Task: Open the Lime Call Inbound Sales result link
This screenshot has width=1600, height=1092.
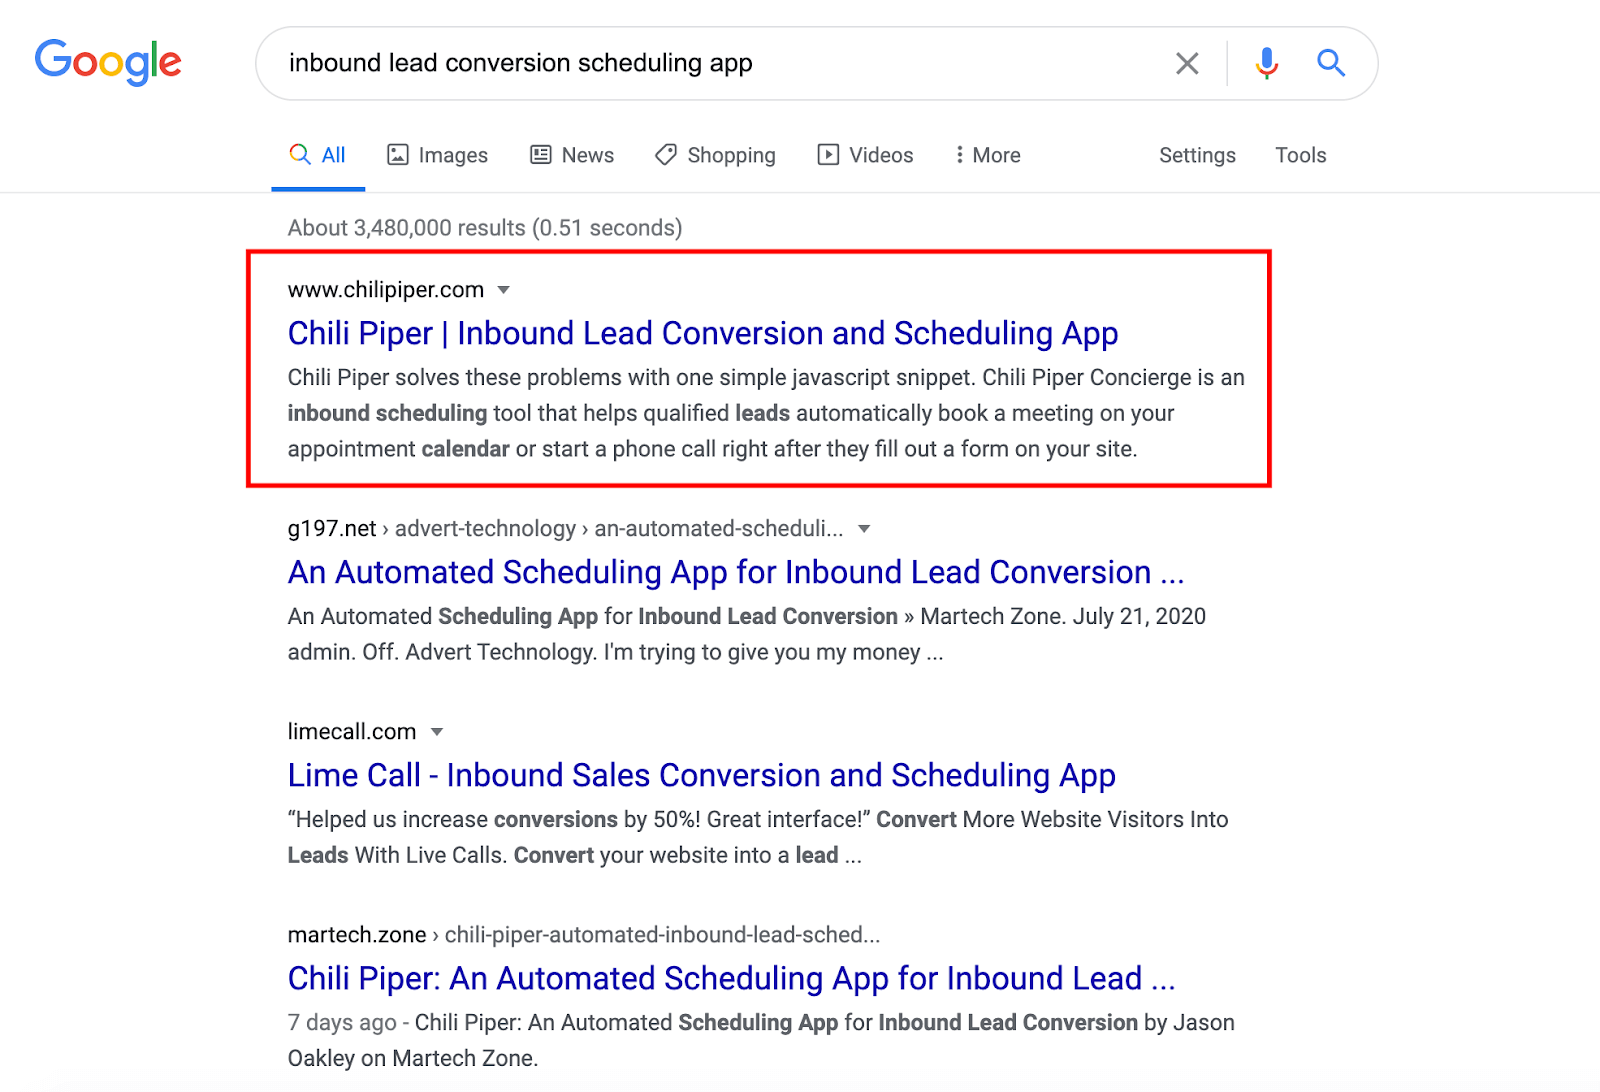Action: (701, 775)
